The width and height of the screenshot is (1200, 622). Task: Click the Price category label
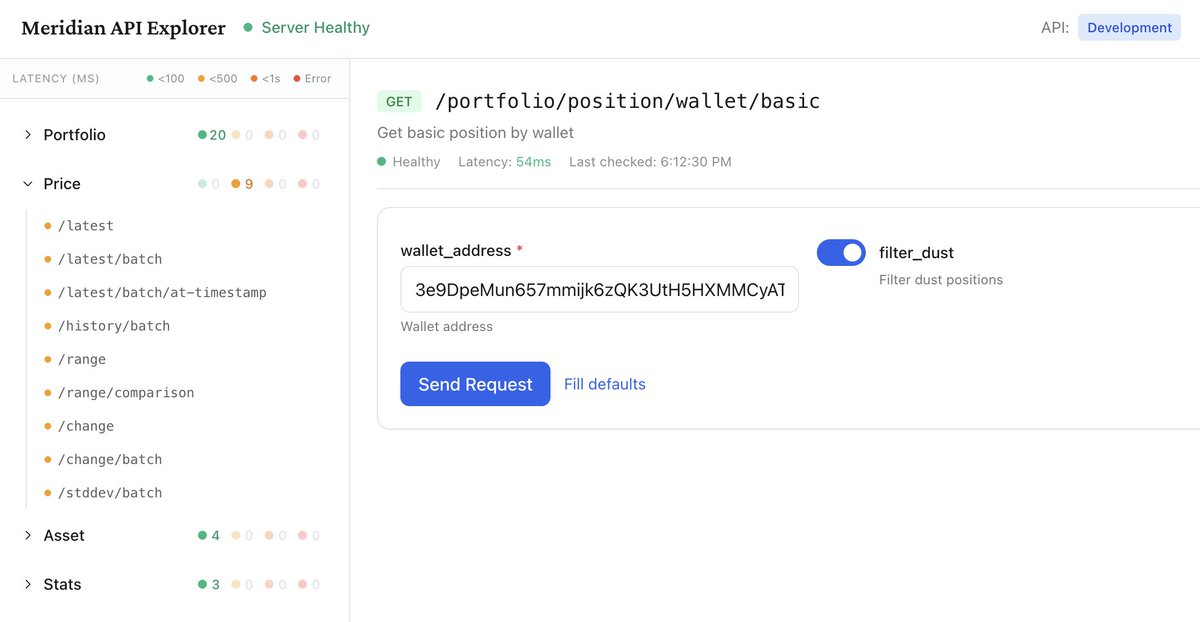click(x=62, y=184)
